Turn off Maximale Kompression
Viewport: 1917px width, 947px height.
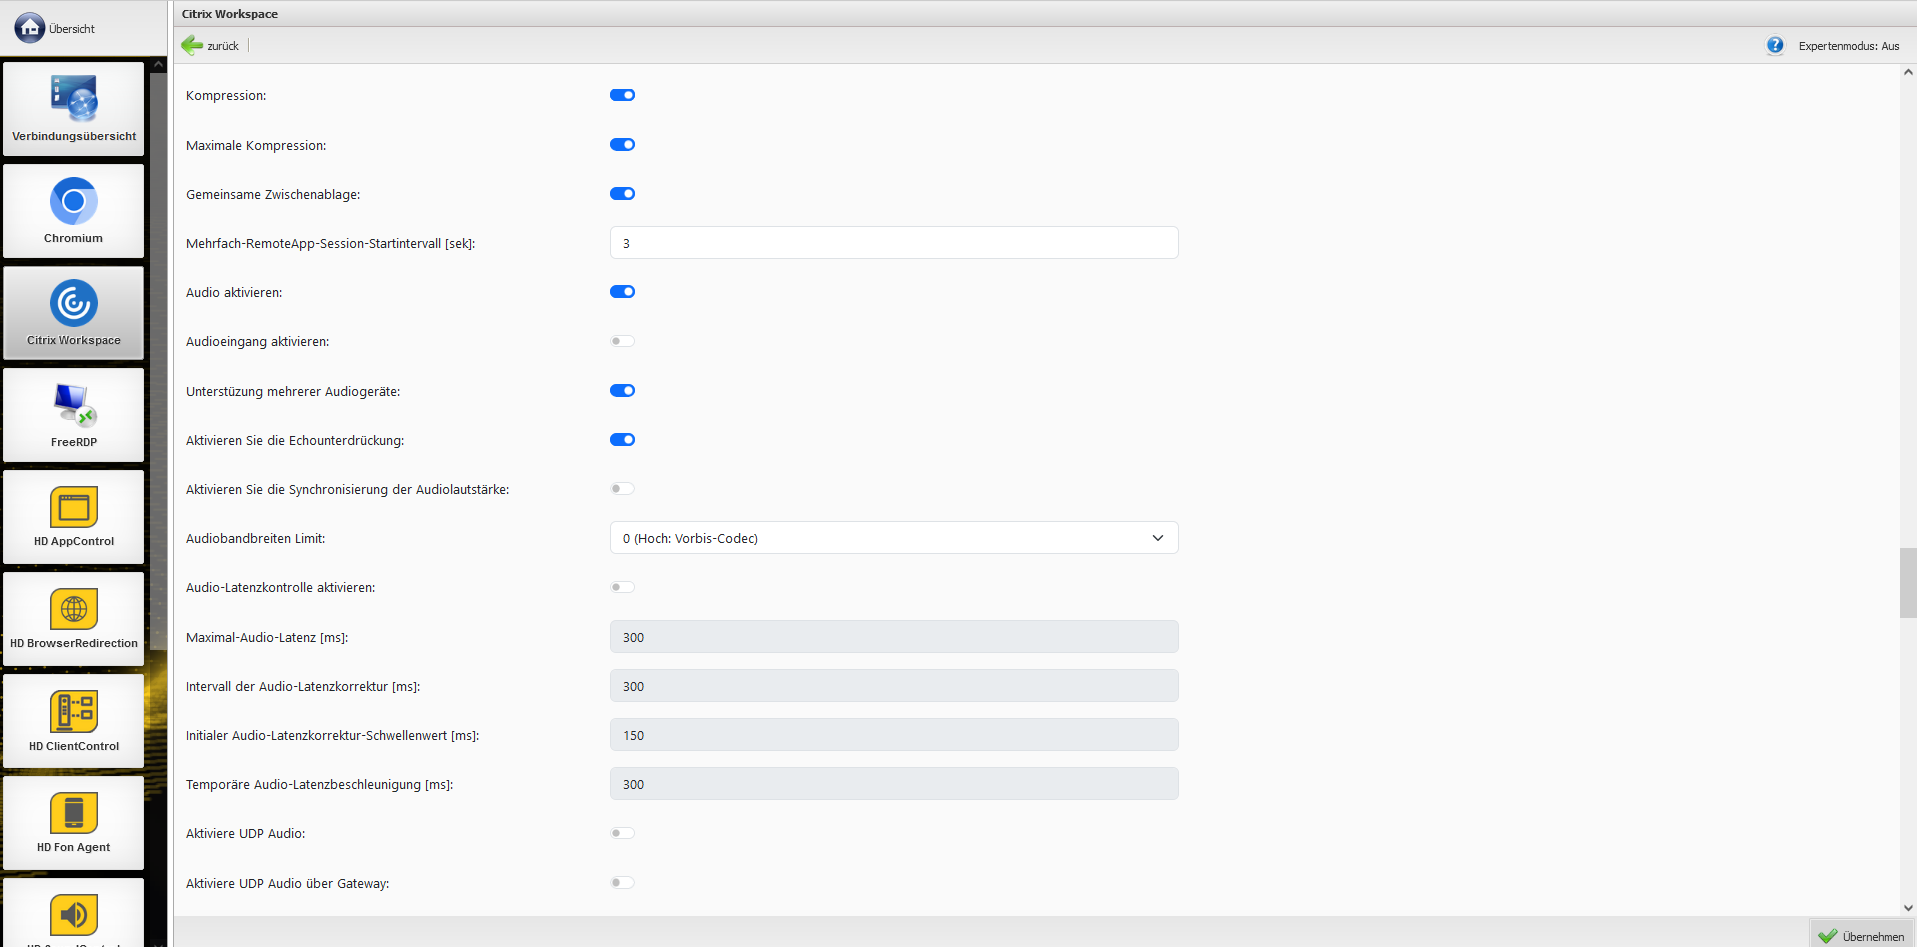[622, 144]
